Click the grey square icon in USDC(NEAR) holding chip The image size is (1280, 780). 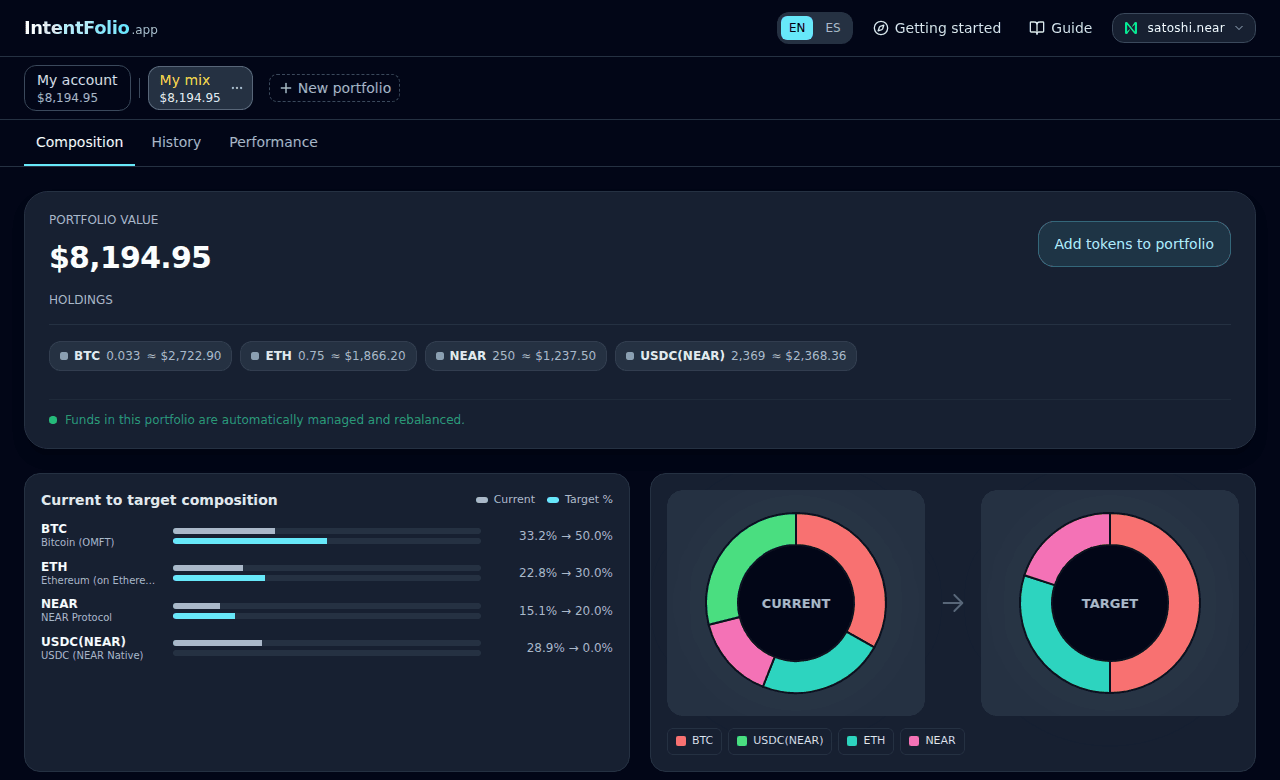tap(630, 356)
